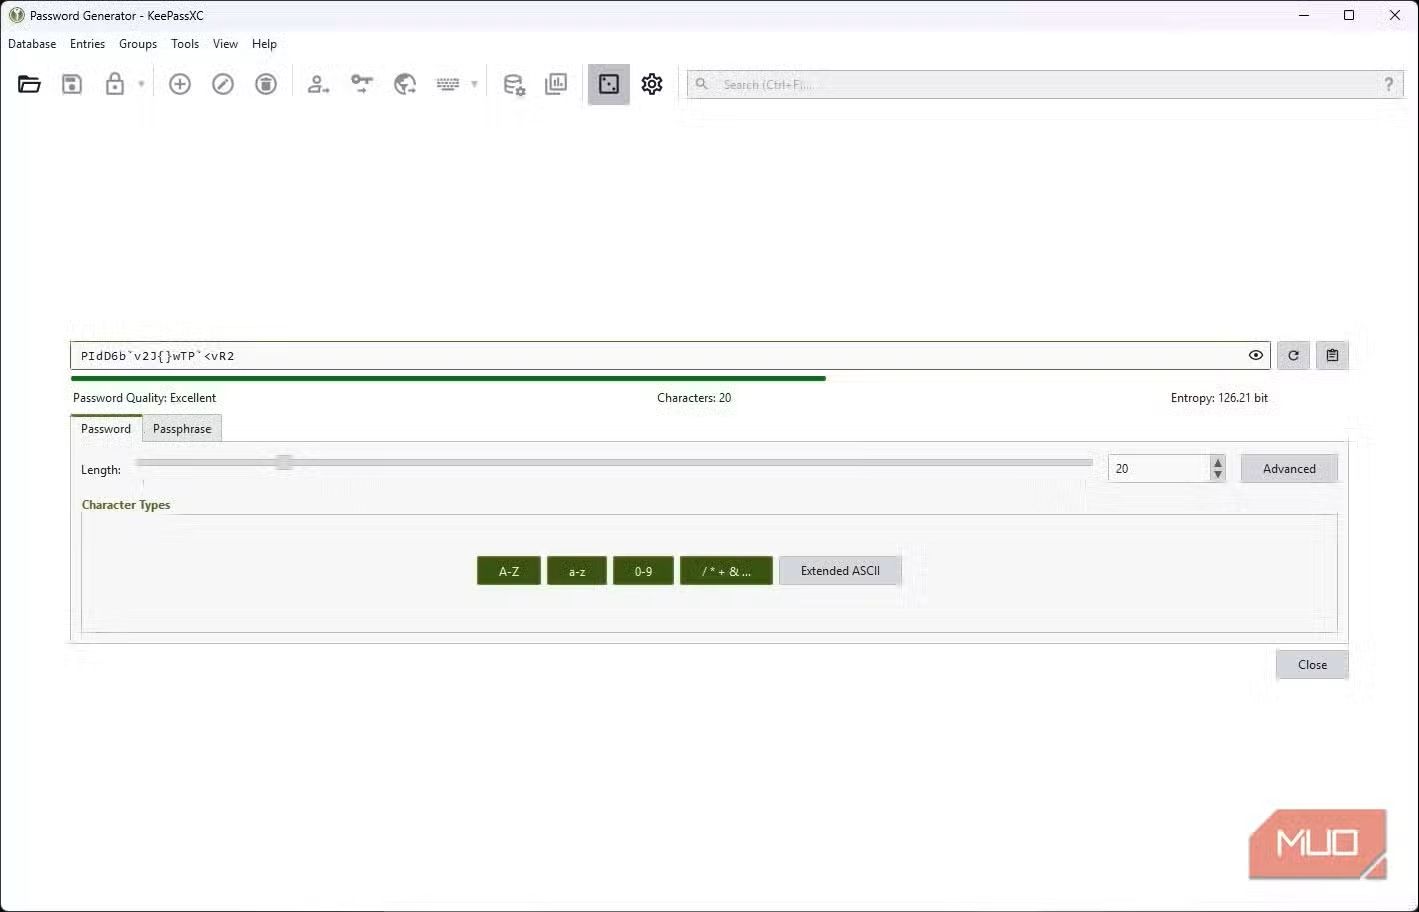Open the Help menu

point(265,44)
